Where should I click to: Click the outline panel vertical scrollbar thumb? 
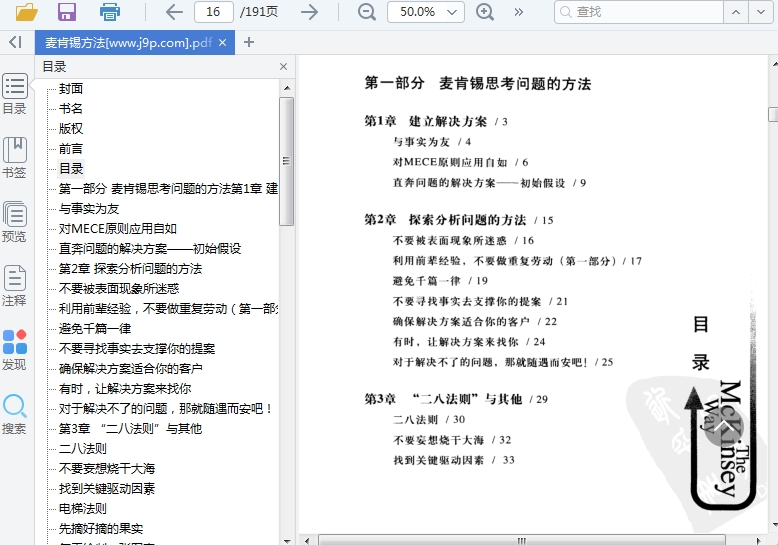click(287, 161)
